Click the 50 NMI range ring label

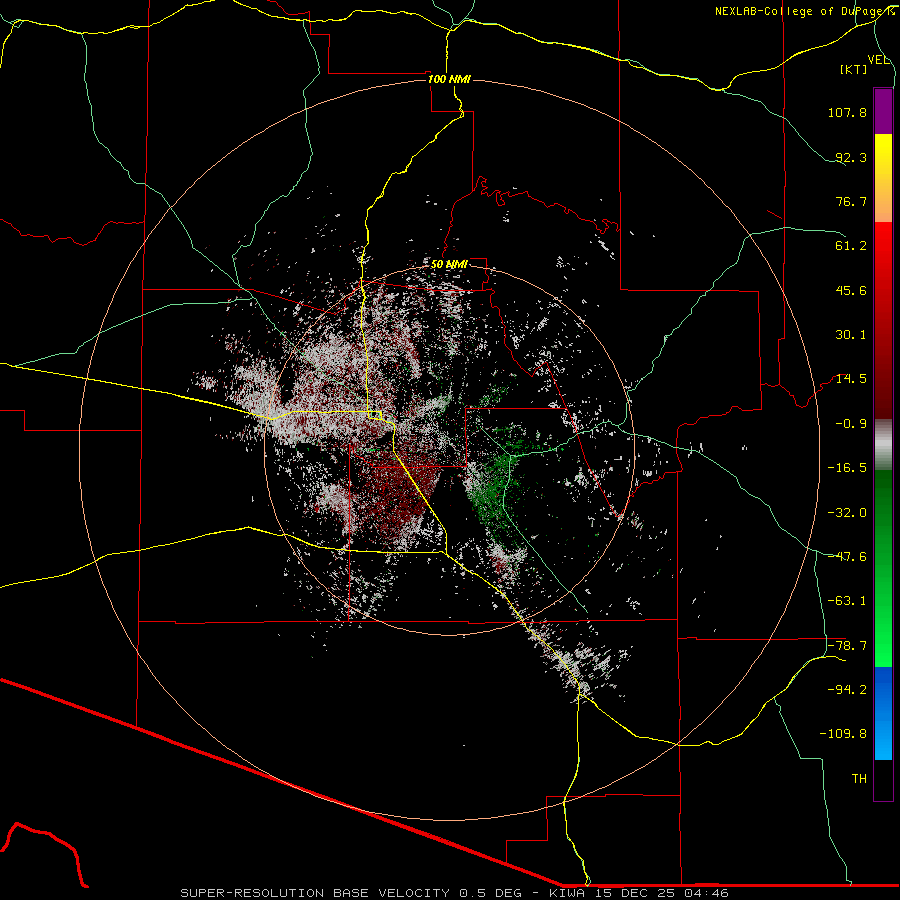(449, 264)
